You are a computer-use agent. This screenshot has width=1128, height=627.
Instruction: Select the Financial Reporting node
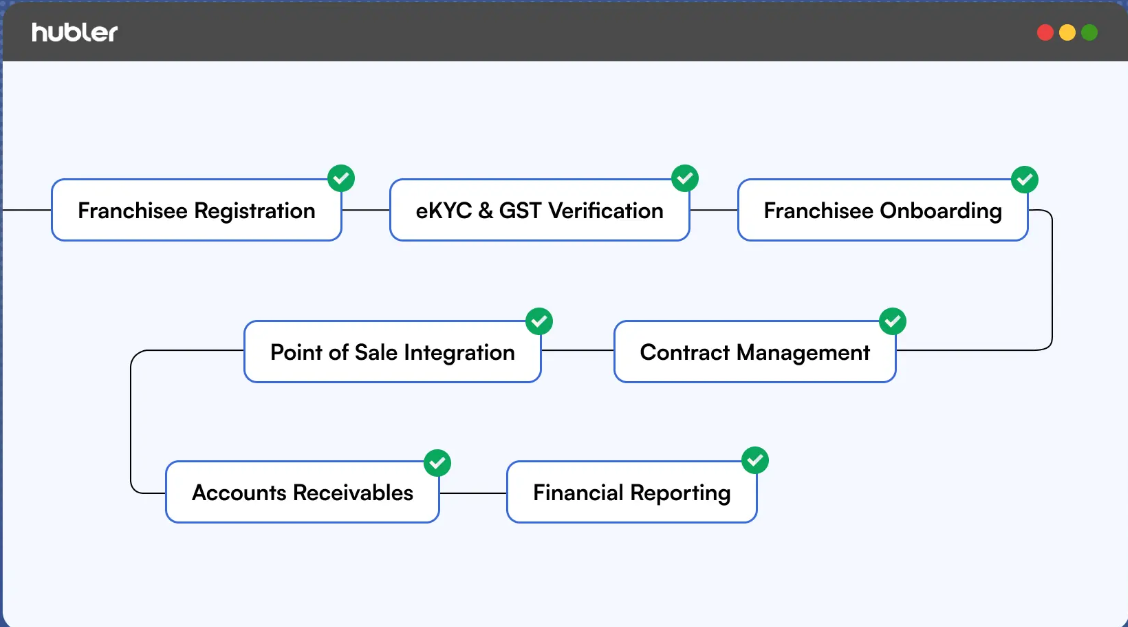tap(632, 492)
